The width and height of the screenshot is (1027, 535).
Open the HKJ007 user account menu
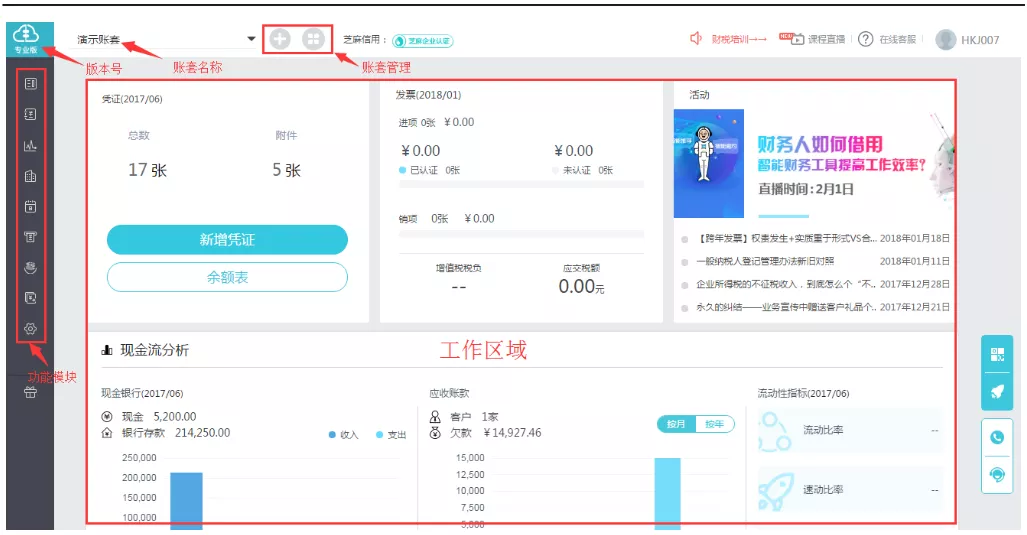(x=967, y=40)
